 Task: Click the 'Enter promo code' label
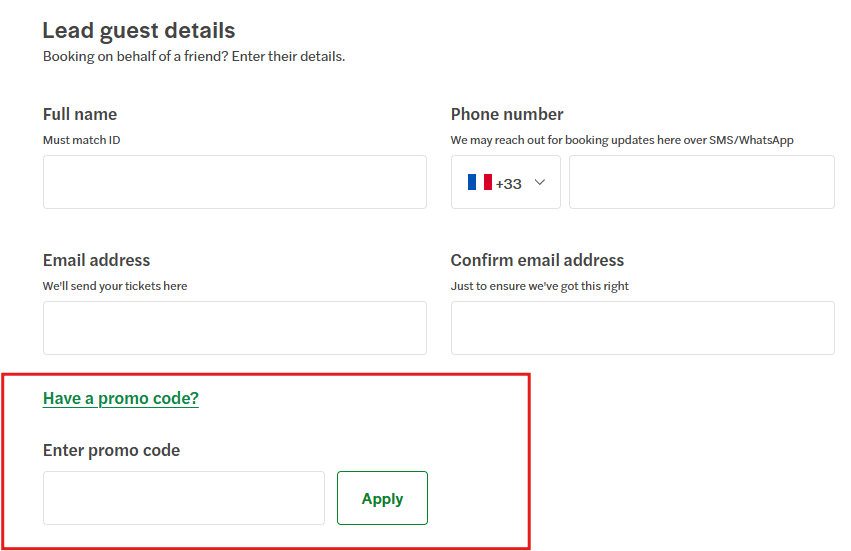tap(111, 450)
